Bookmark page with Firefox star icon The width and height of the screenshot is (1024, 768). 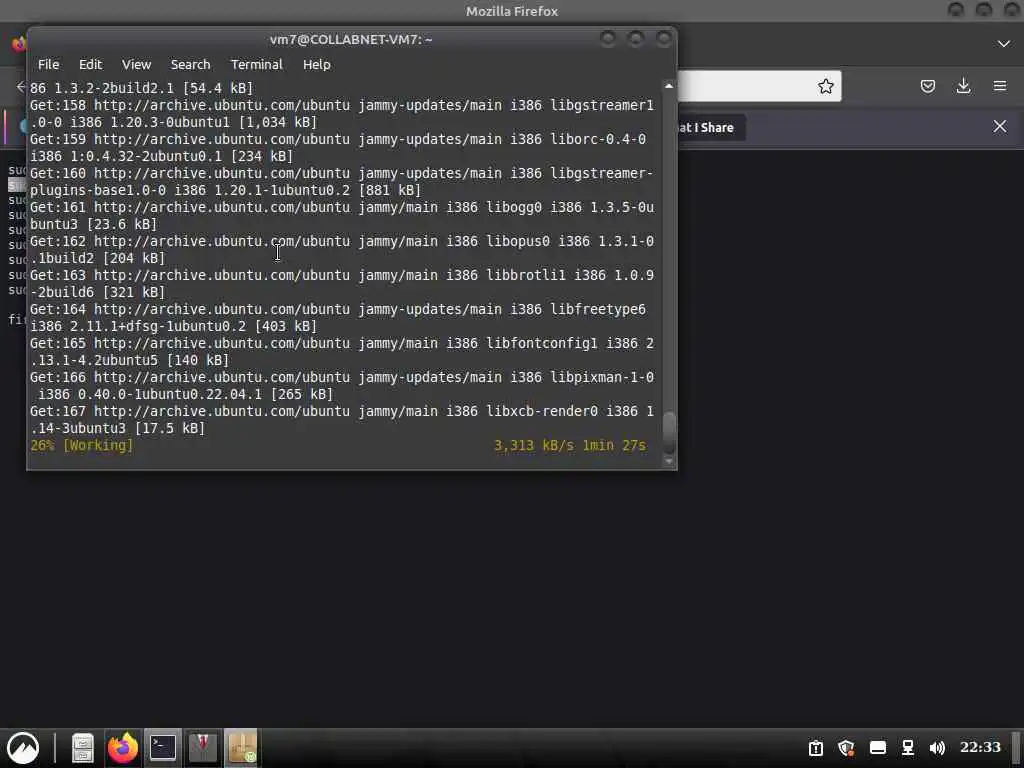825,86
